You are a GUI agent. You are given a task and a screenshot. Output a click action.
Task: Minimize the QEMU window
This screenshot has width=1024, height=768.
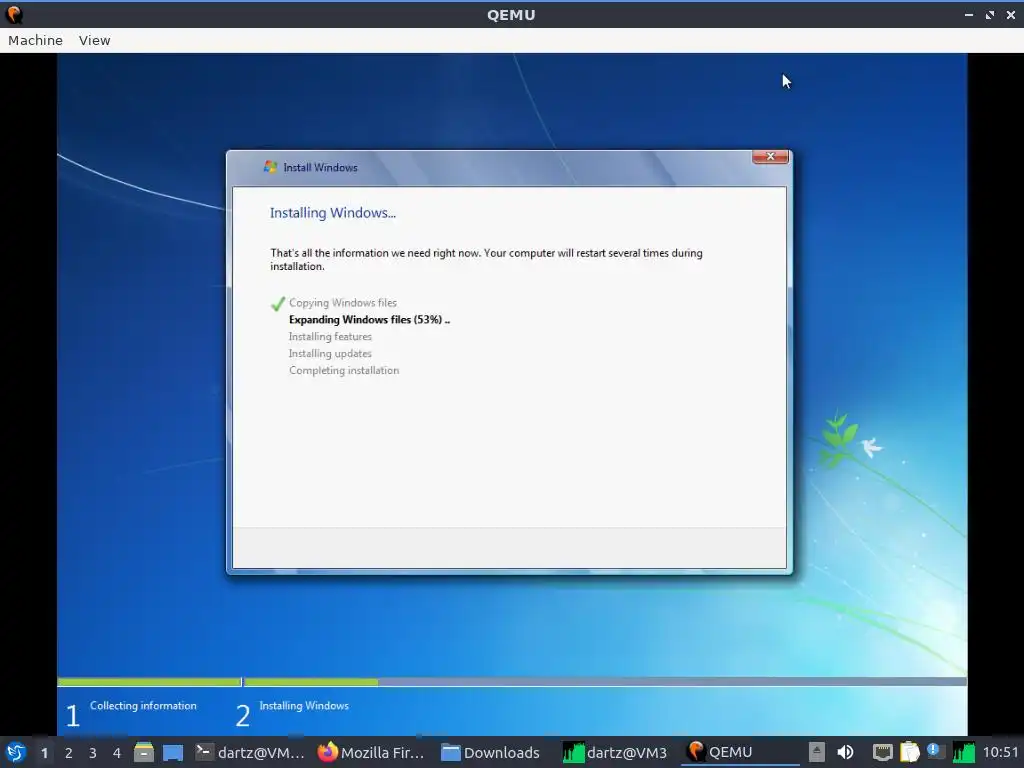point(969,14)
